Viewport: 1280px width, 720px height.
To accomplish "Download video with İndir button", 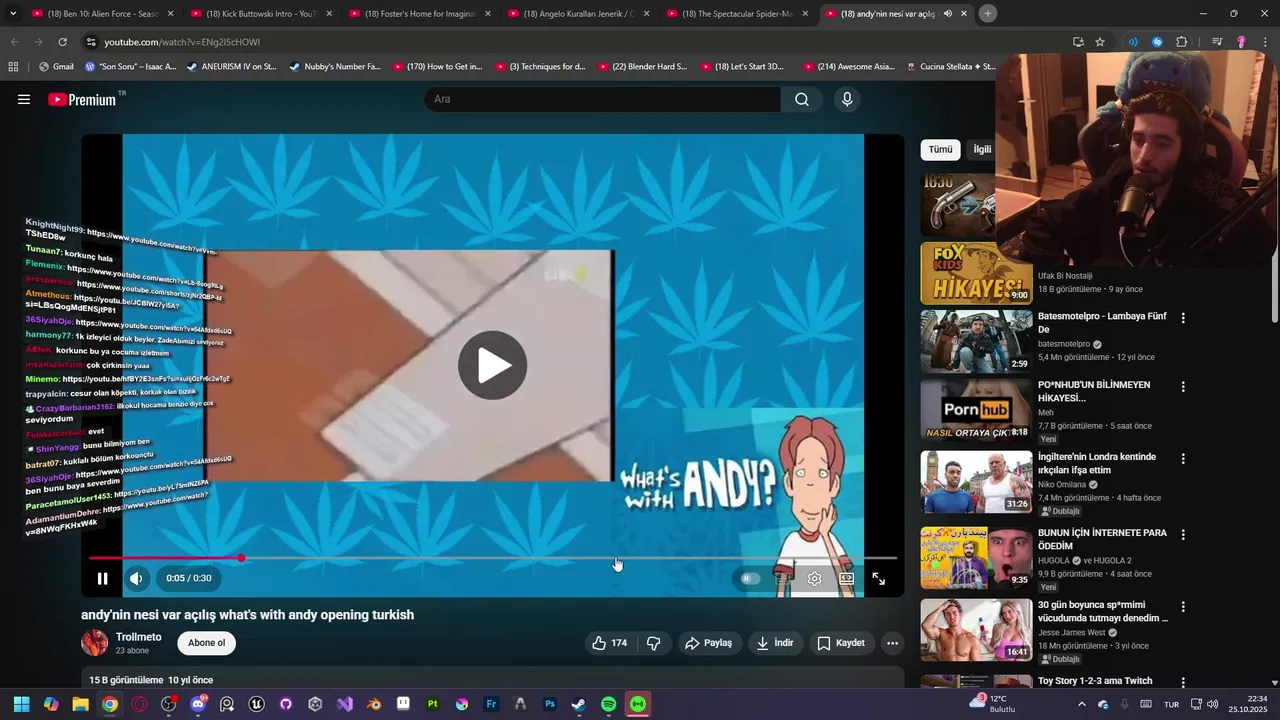I will tap(775, 643).
